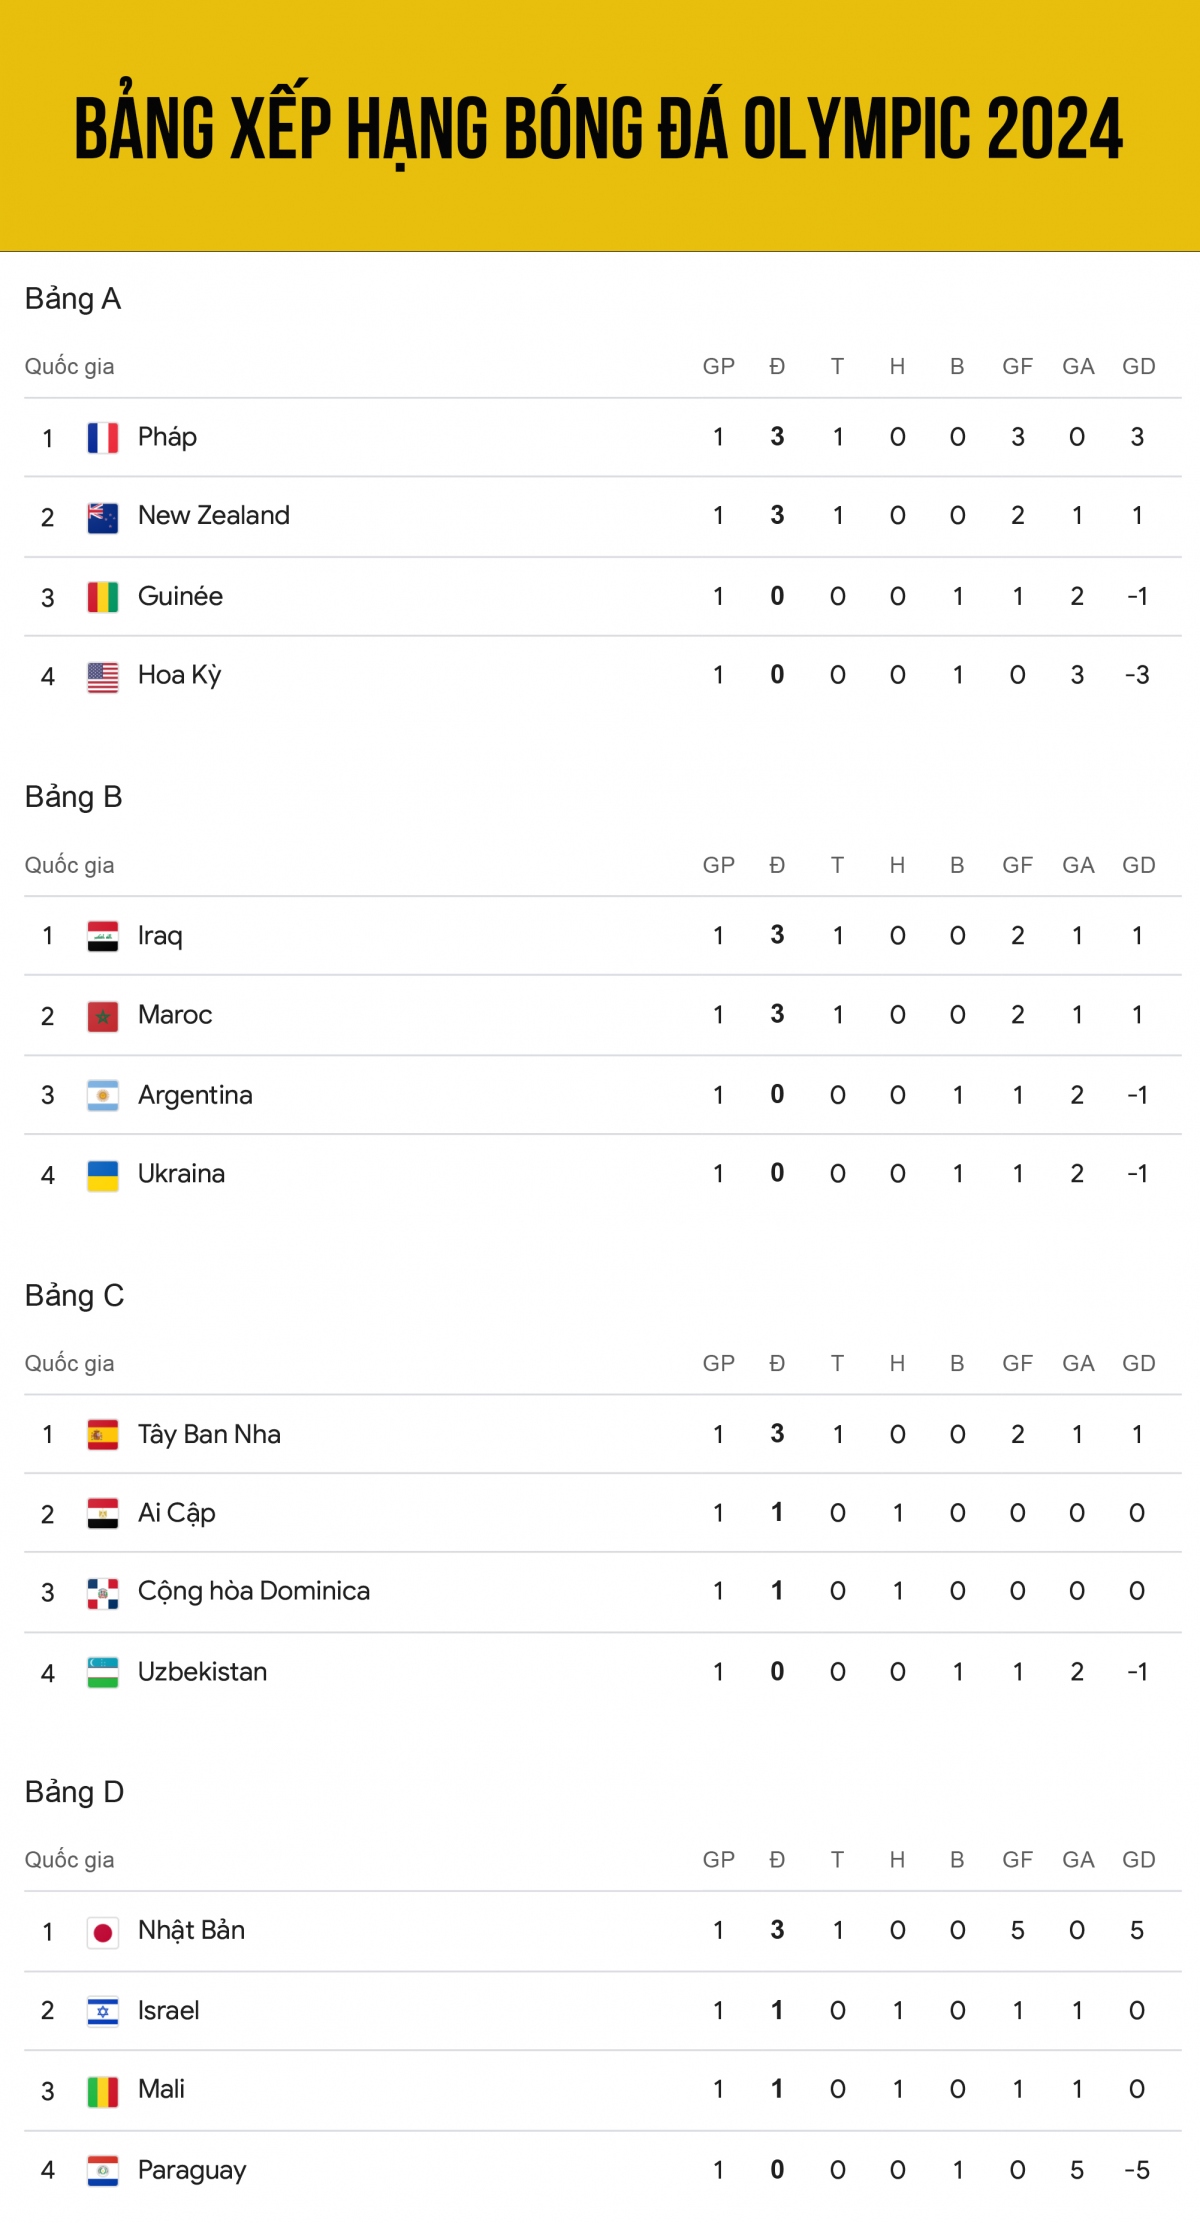Click the France flag icon

coord(103,438)
